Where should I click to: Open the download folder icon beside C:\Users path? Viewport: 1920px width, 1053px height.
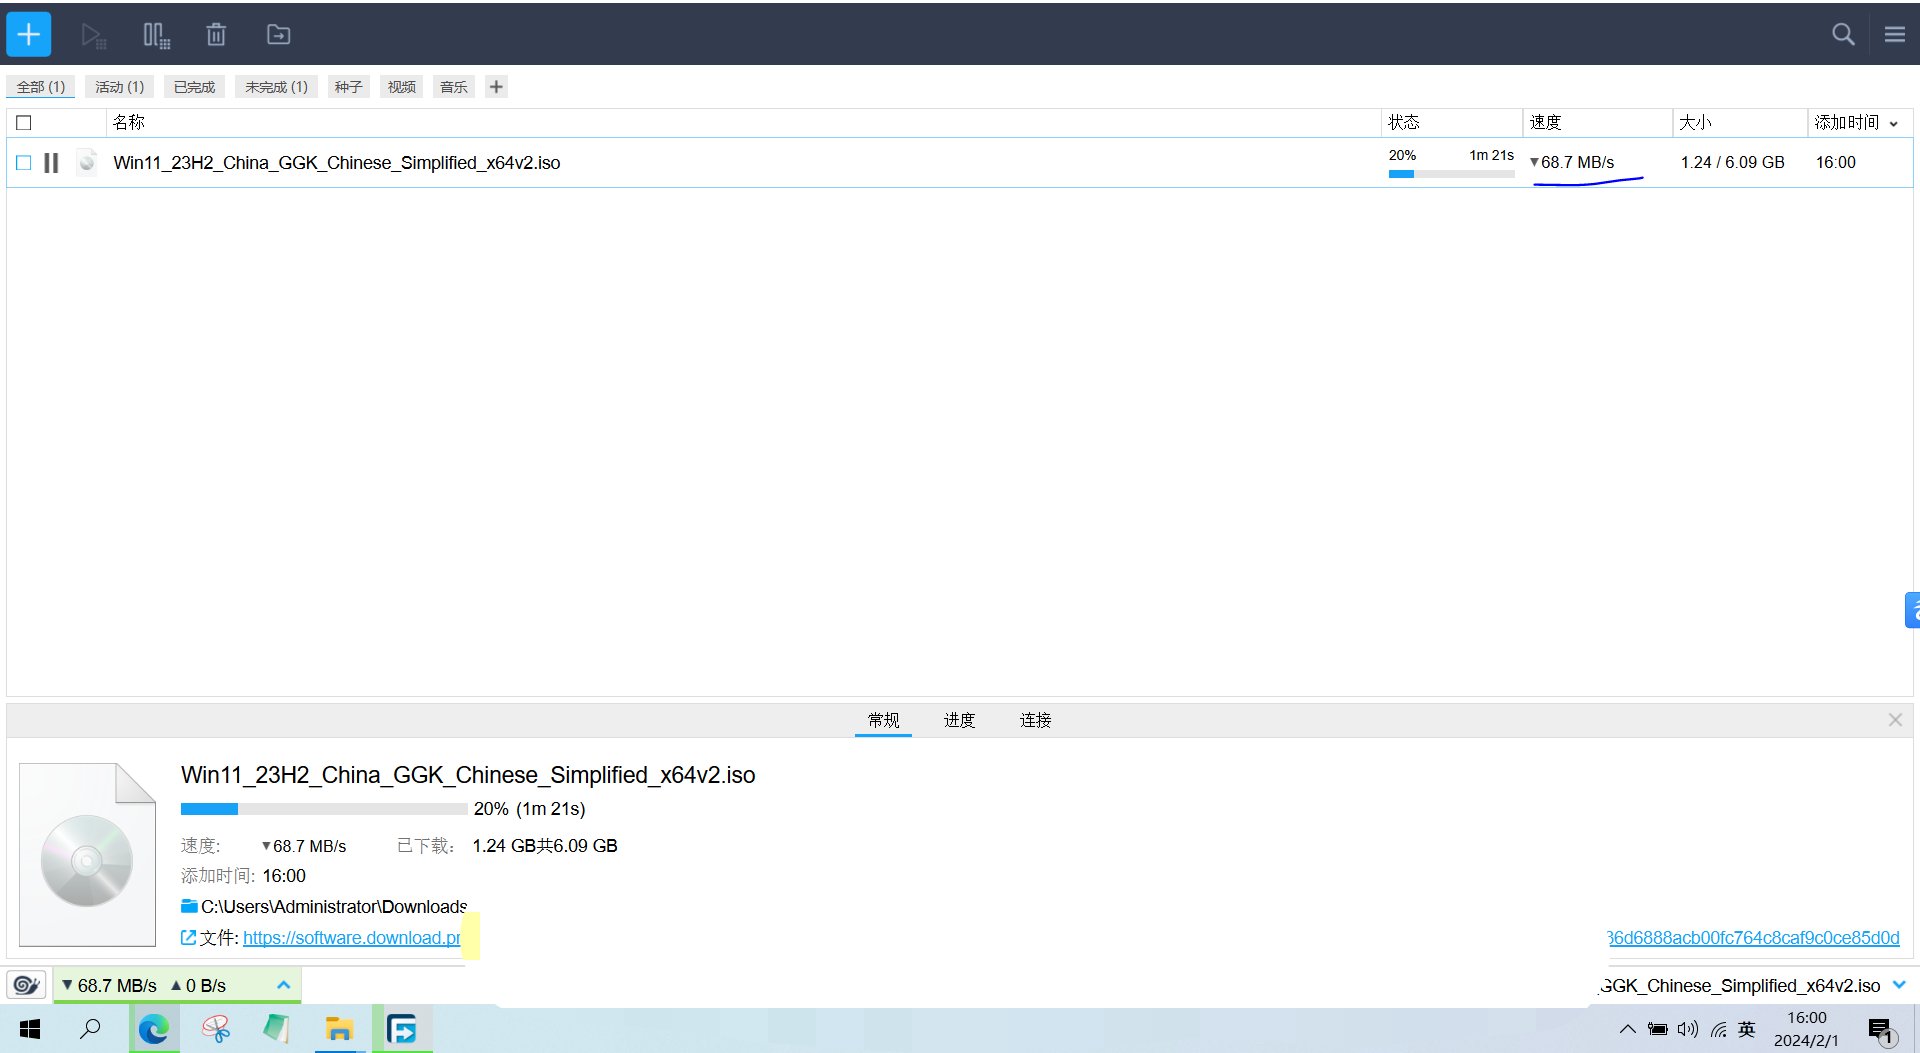189,906
